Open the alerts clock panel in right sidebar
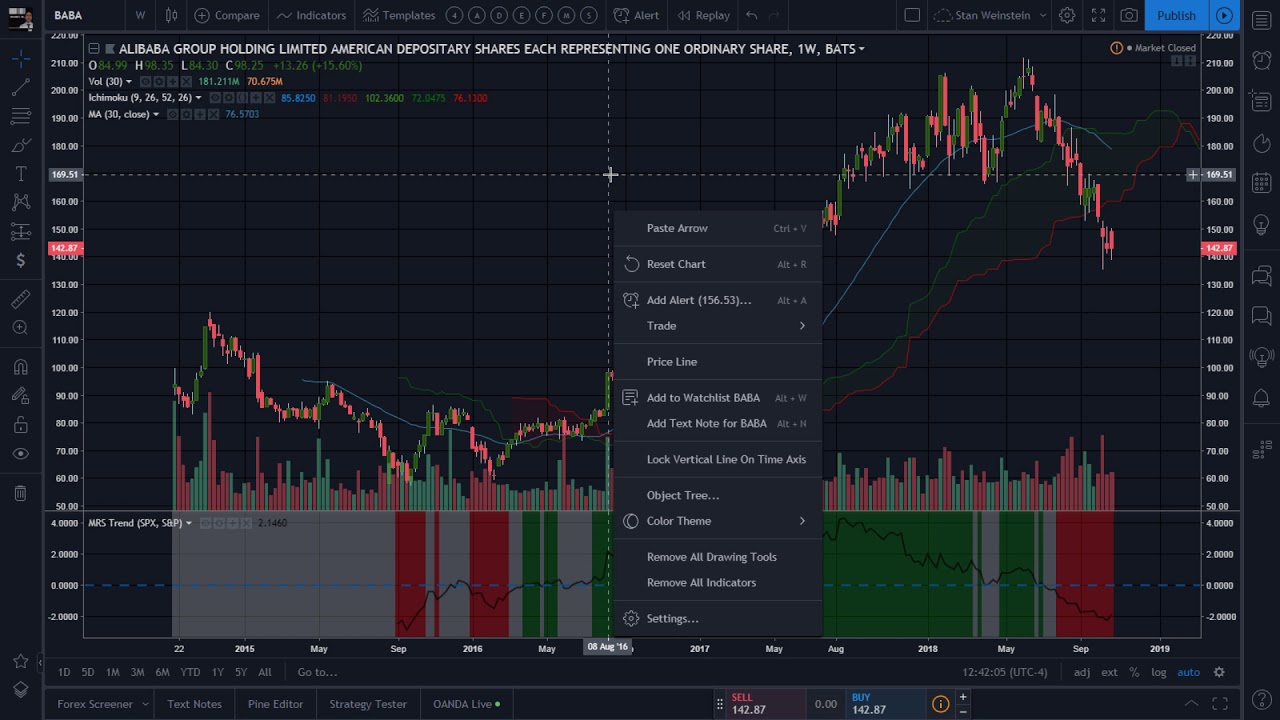 click(1261, 62)
